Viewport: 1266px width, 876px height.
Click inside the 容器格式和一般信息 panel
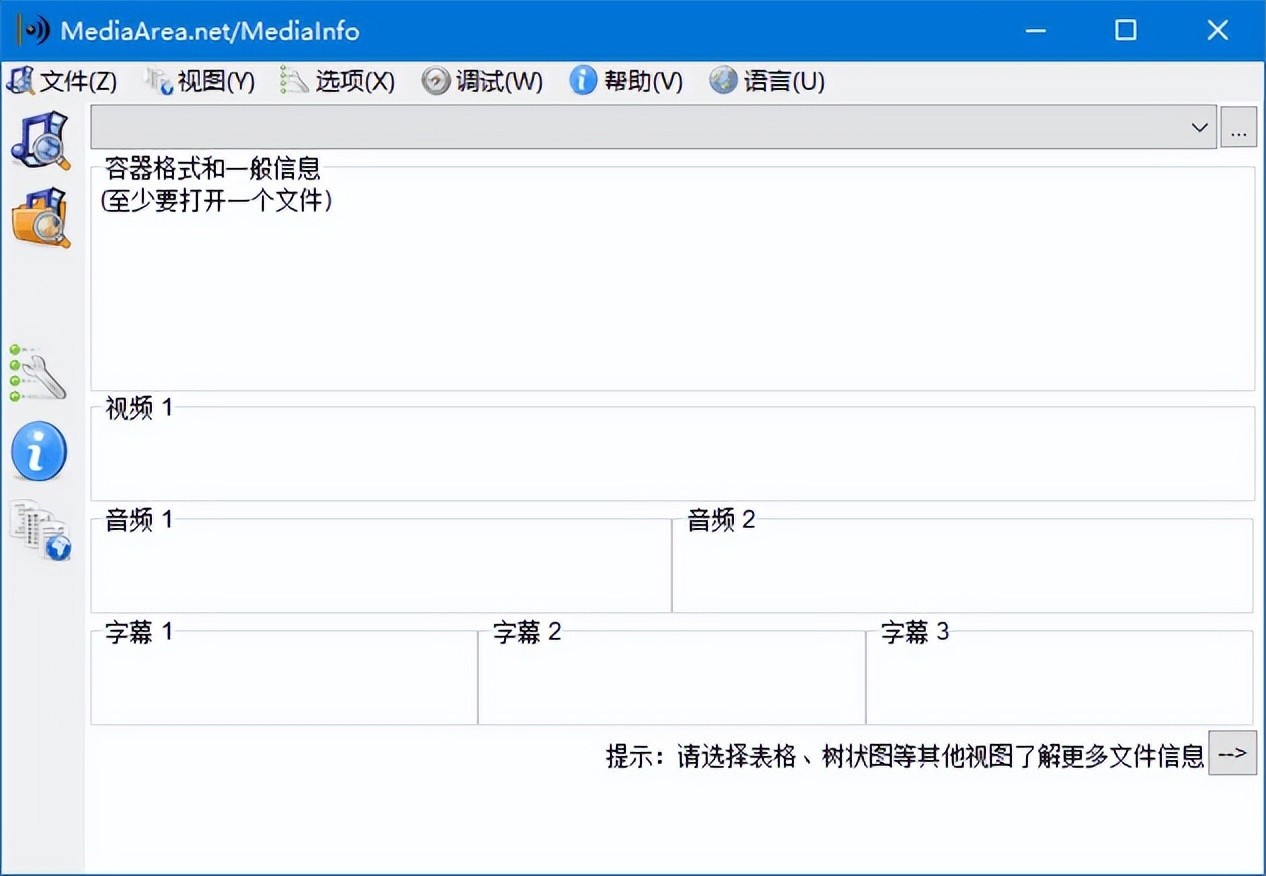click(672, 290)
